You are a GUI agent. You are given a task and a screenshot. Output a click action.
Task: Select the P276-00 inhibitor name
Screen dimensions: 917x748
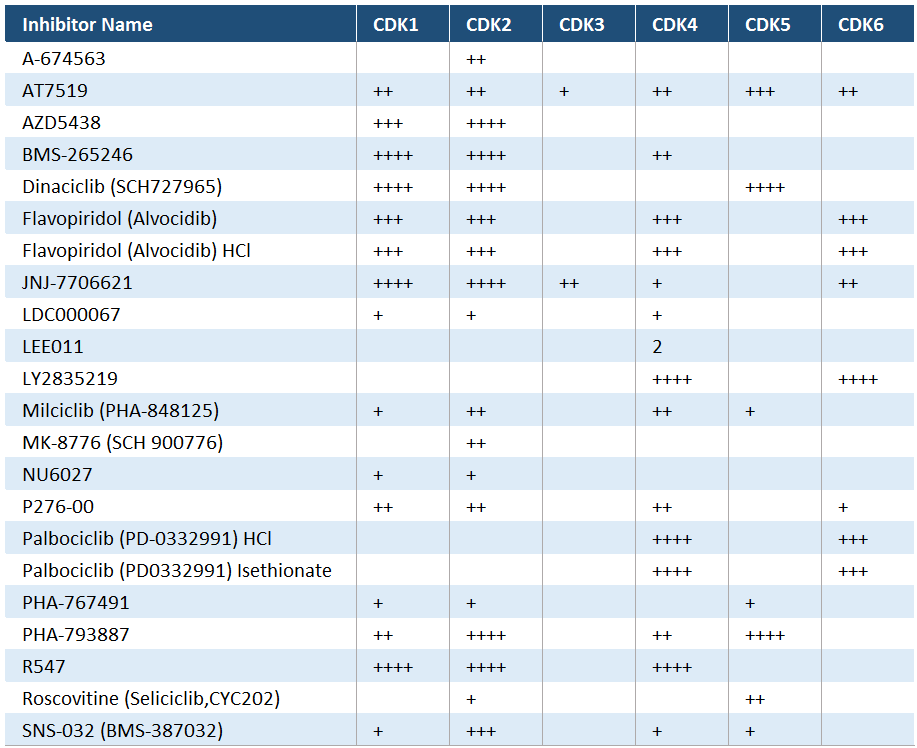[58, 506]
